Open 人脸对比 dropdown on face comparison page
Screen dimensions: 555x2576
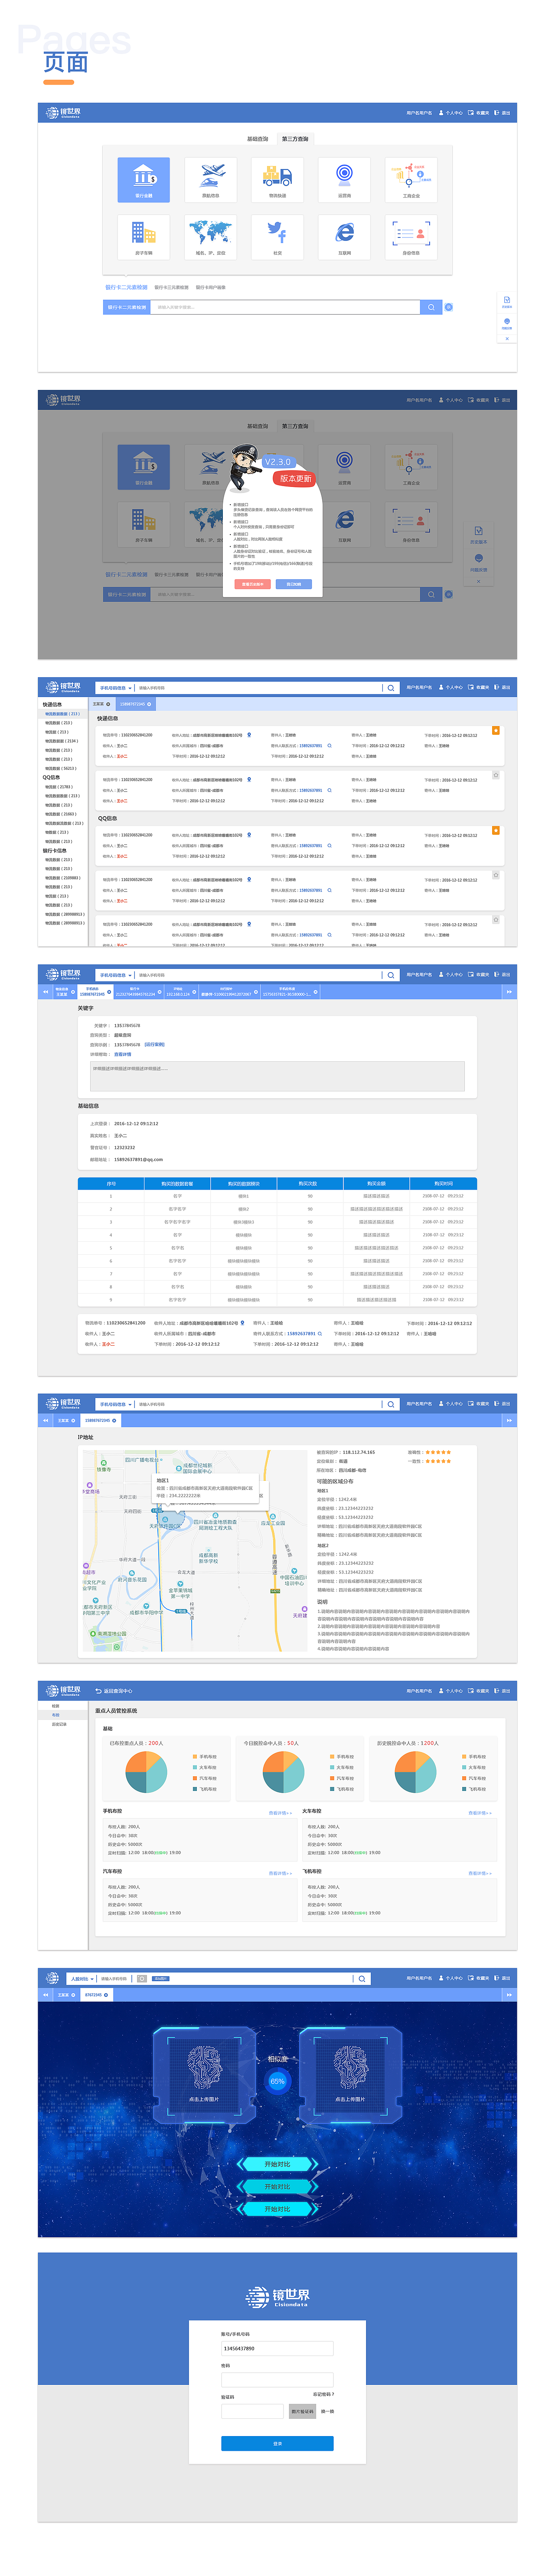click(x=82, y=1979)
